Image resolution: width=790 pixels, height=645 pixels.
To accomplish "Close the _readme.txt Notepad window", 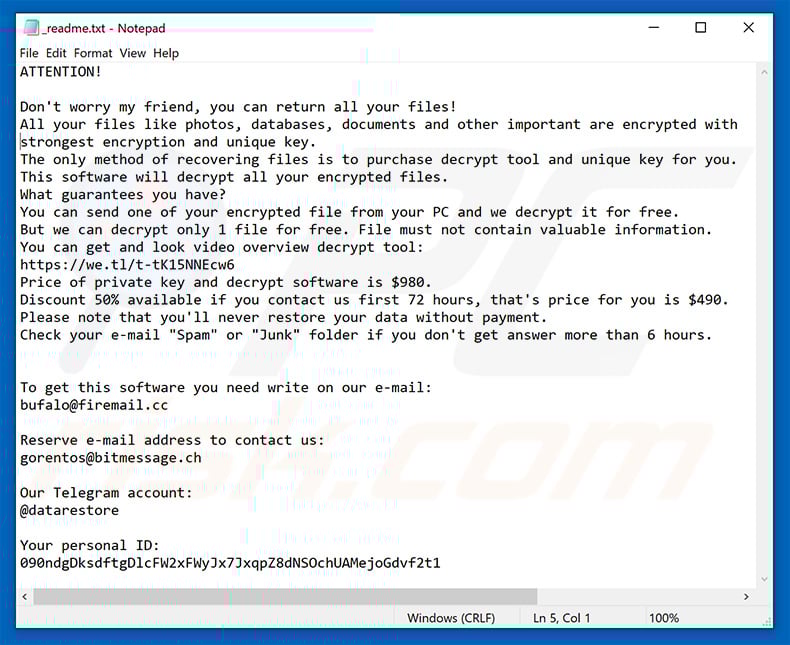I will 749,27.
